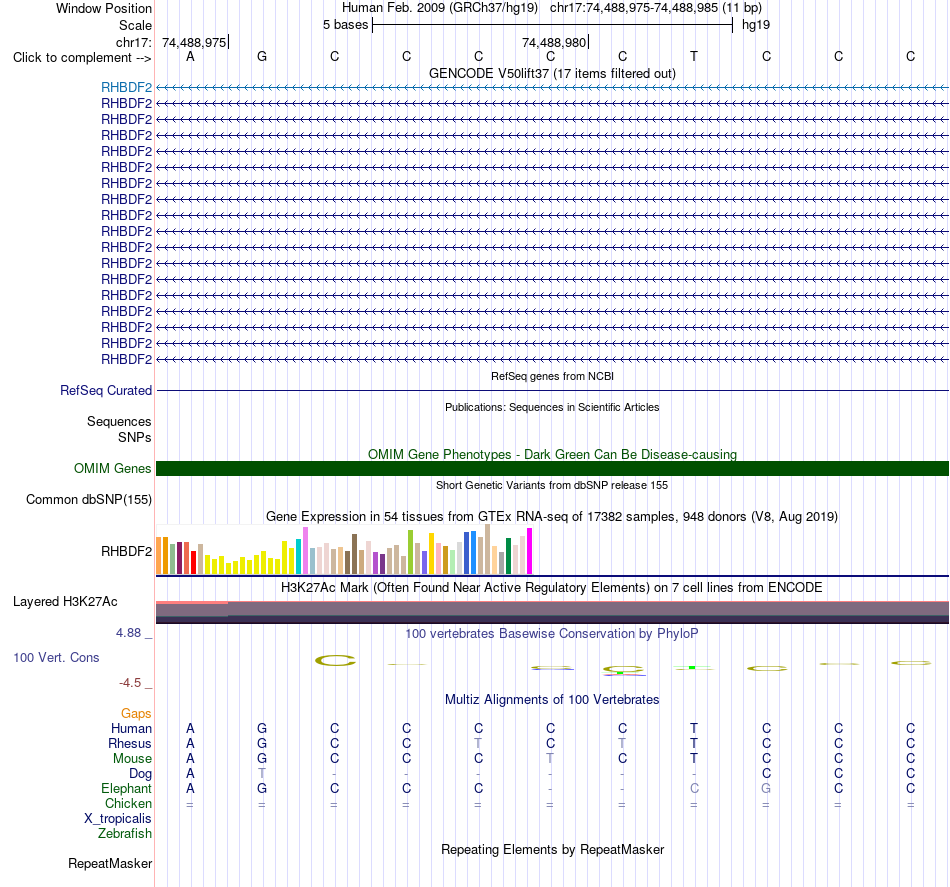This screenshot has width=950, height=887.
Task: Click the H3K27Ac Mark track title
Action: click(x=552, y=587)
